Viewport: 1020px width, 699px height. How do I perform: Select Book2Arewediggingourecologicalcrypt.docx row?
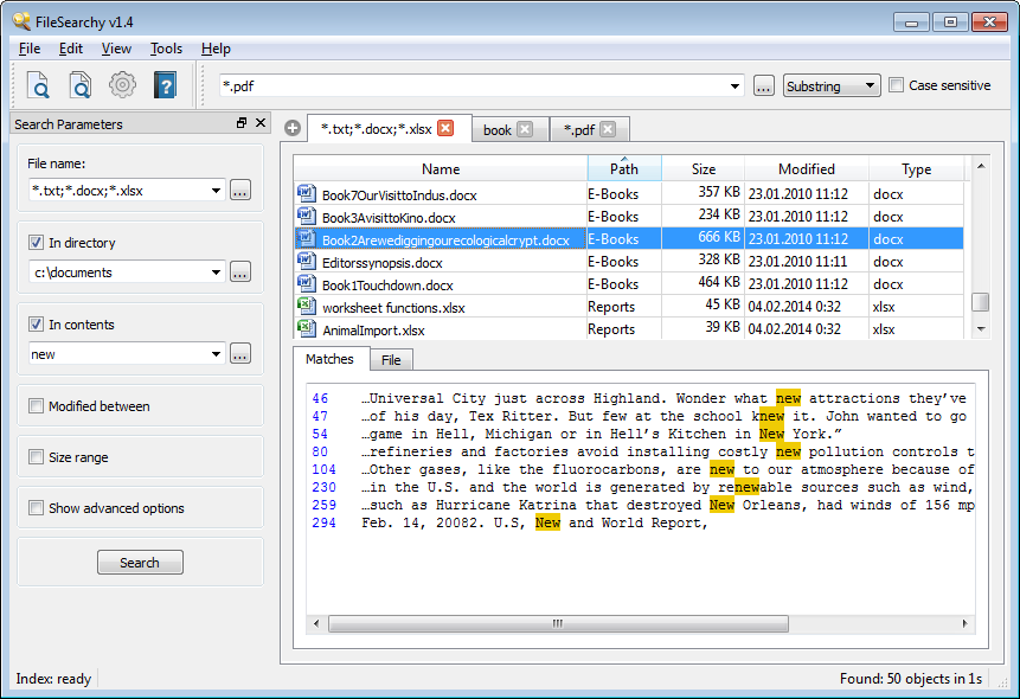(x=629, y=239)
